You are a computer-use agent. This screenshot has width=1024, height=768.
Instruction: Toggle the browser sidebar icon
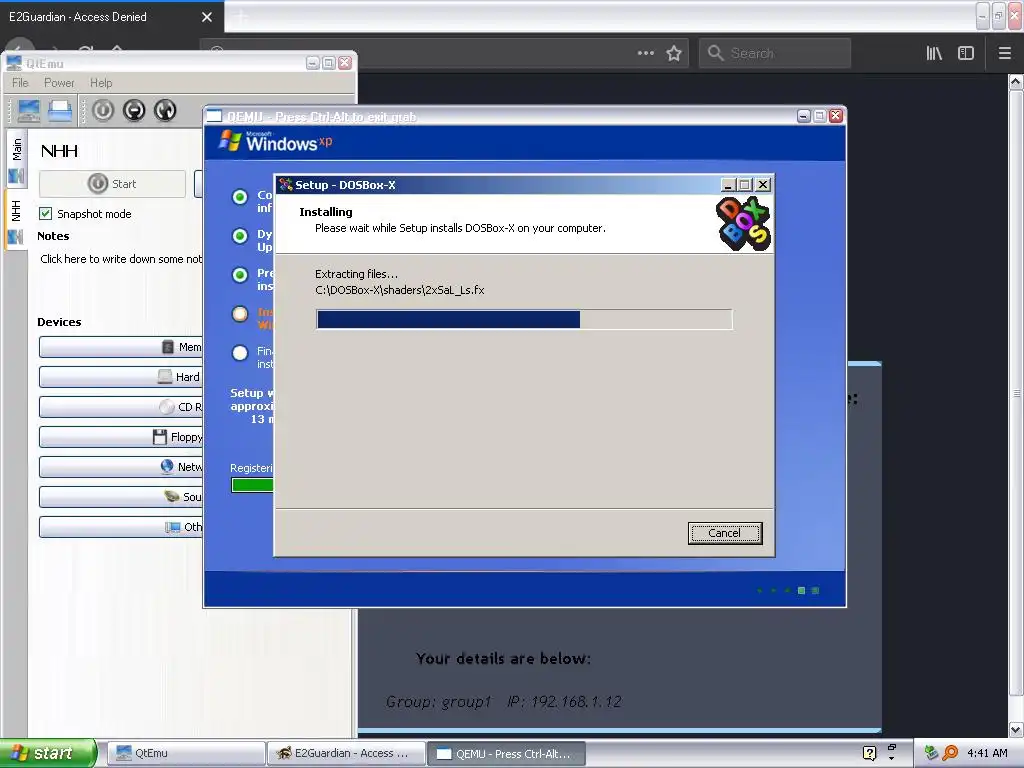[966, 53]
